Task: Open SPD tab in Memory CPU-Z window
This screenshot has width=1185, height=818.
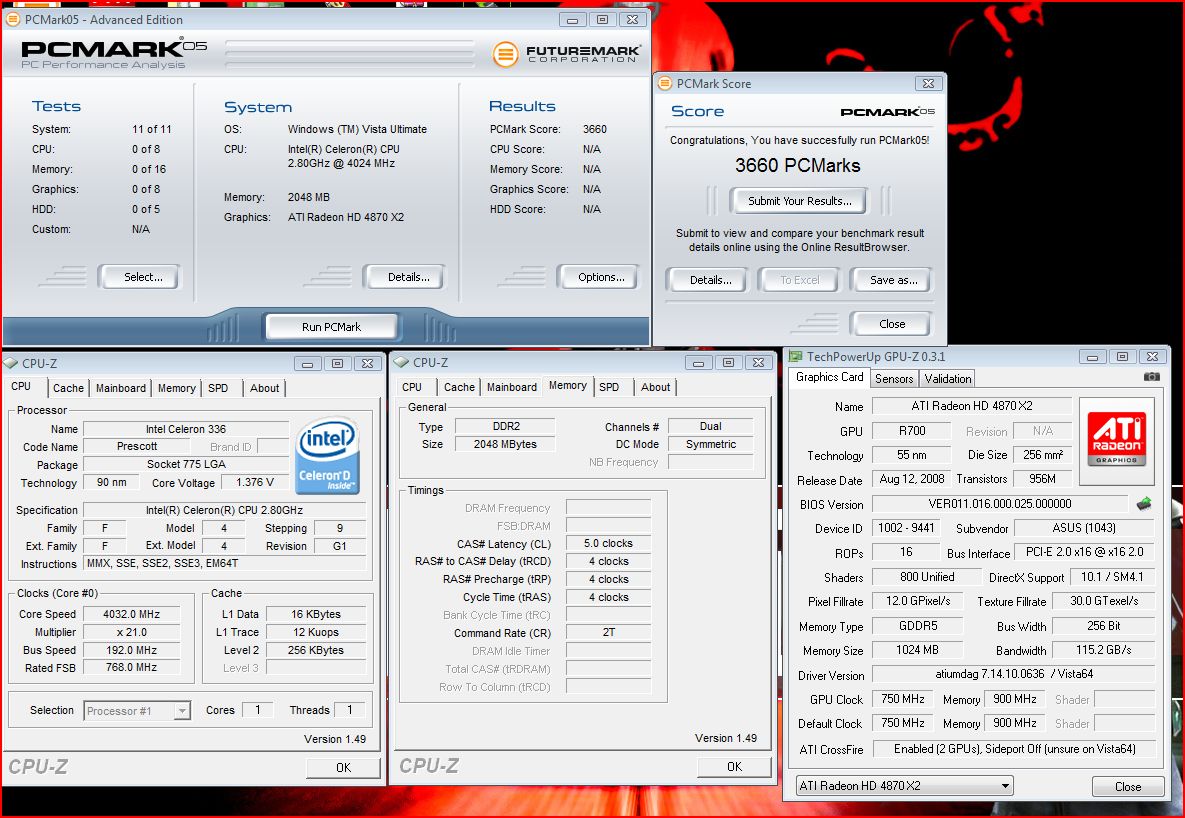Action: pyautogui.click(x=609, y=387)
